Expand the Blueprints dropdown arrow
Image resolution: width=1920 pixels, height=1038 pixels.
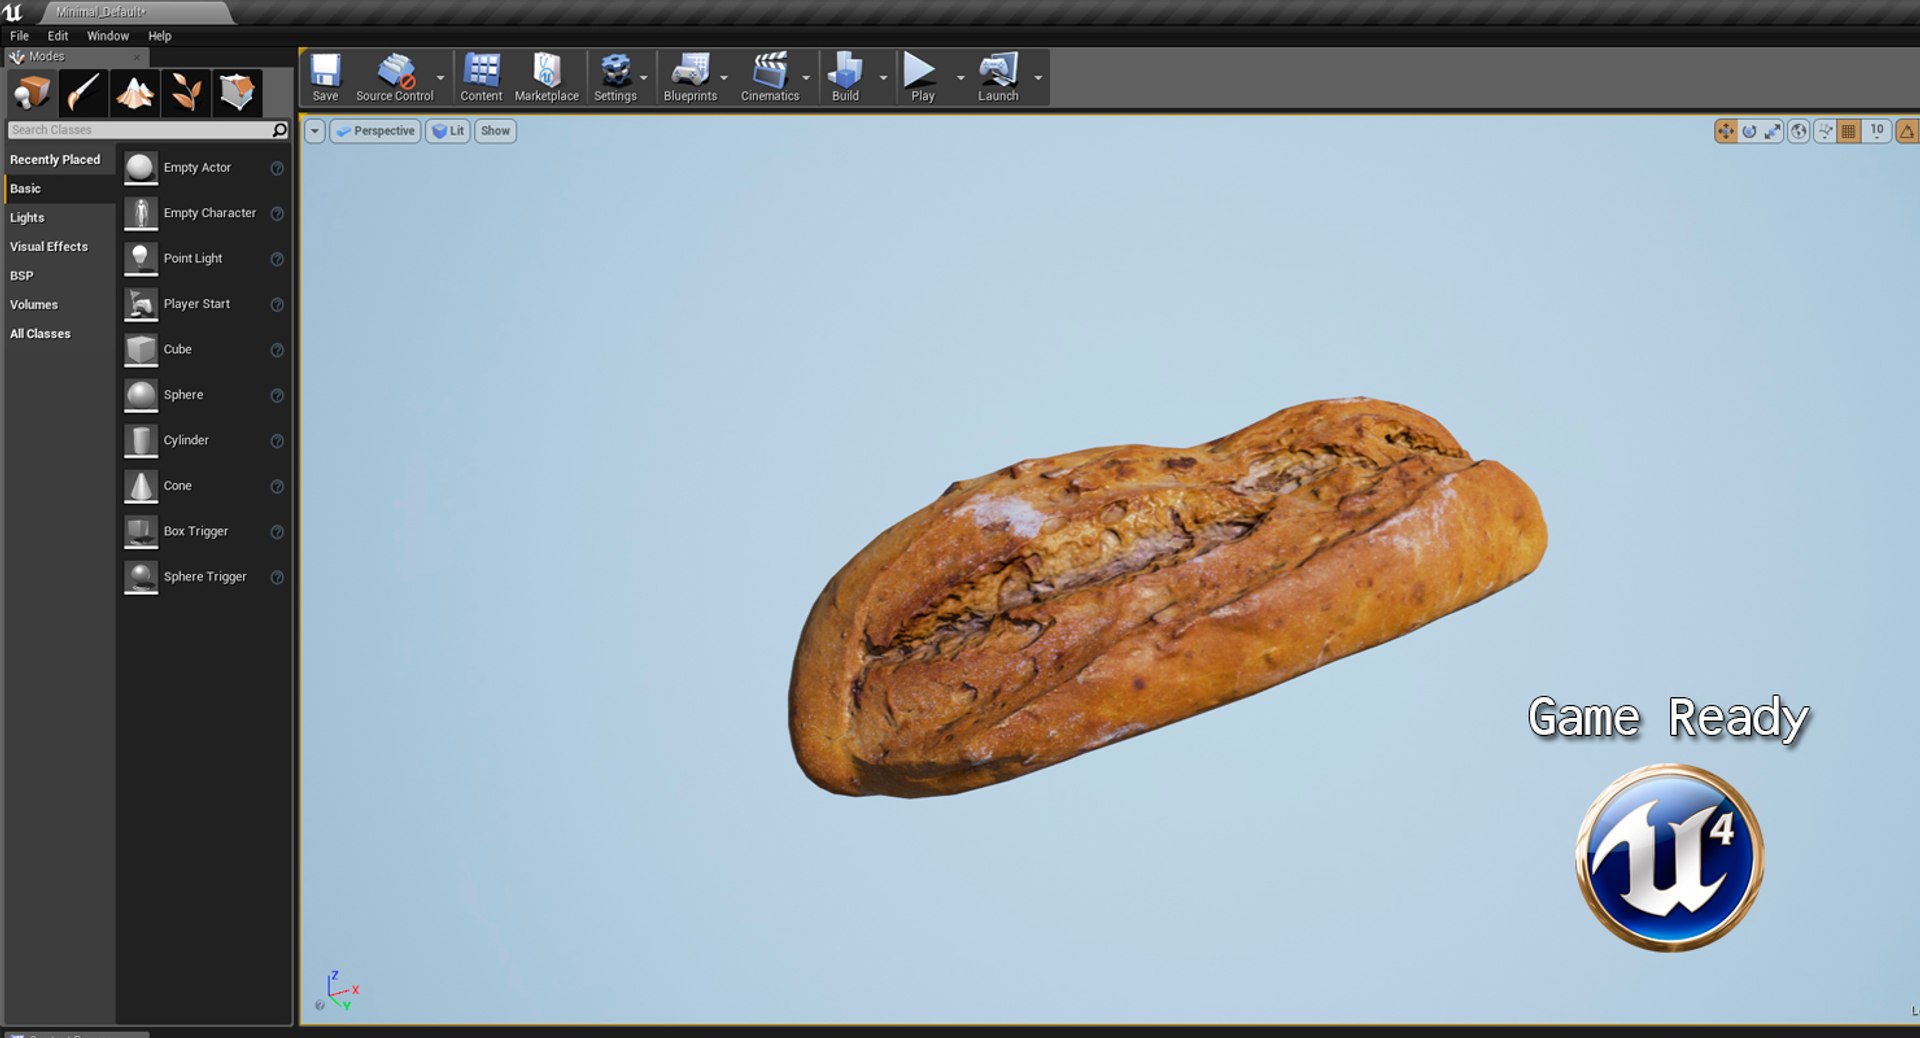(724, 78)
